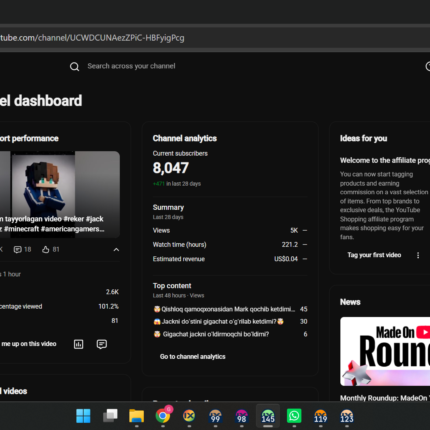Open the three-dot menu in Ideas for you

(x=418, y=255)
